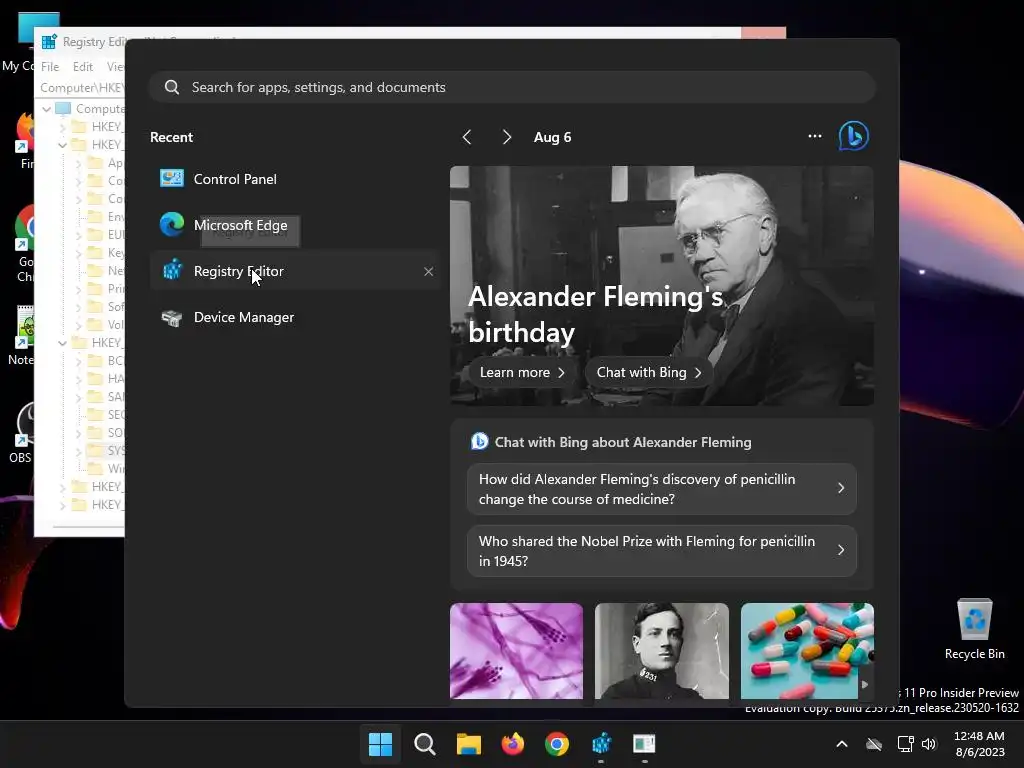Screen dimensions: 1024x768
Task: Select the Computer item in the registry tree
Action: coord(98,108)
